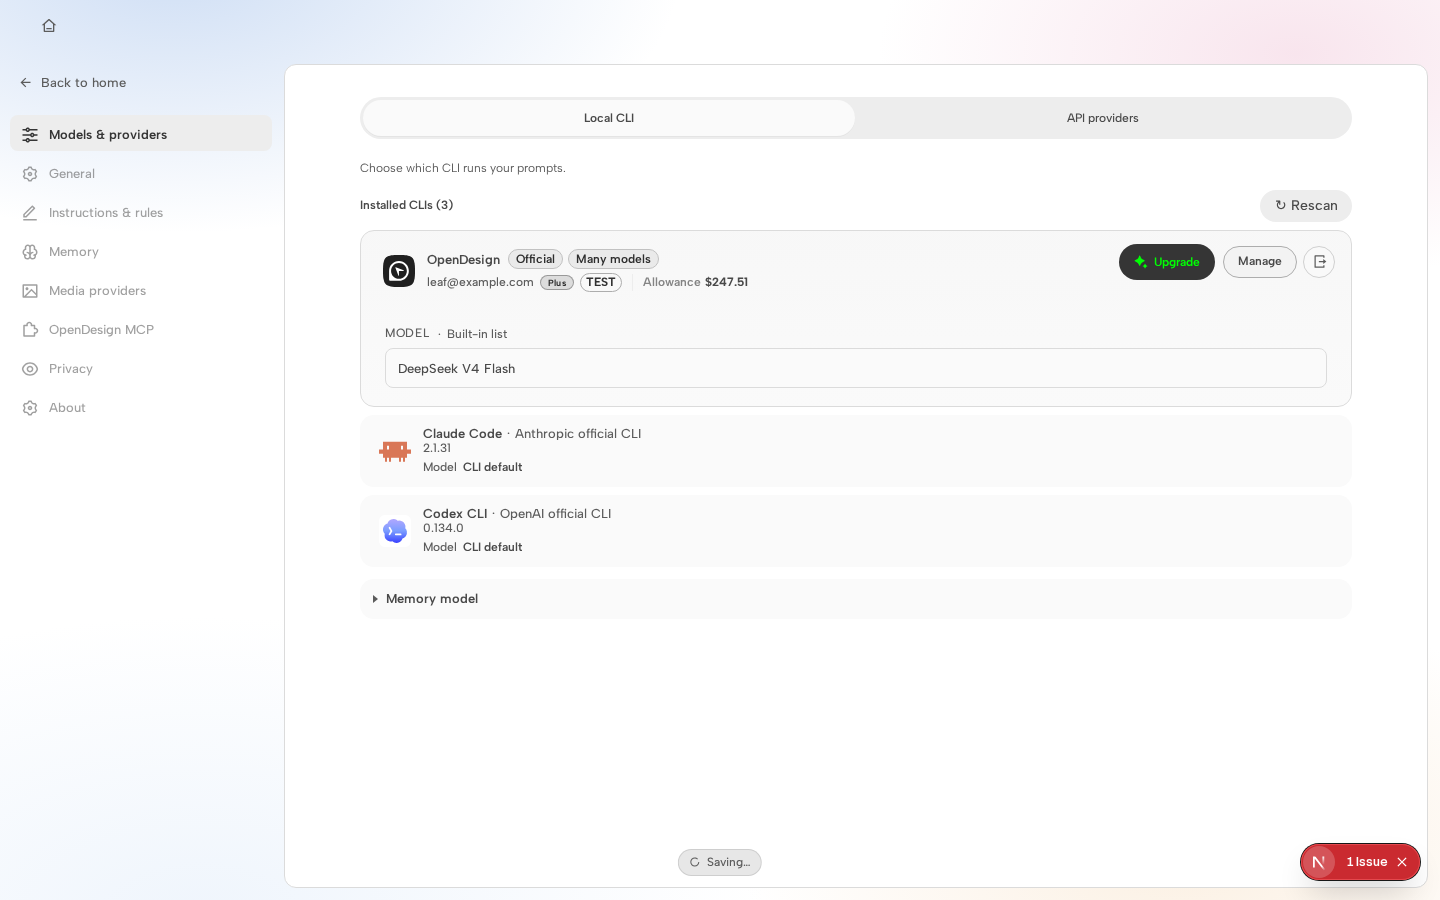Click the Upgrade button

point(1167,262)
